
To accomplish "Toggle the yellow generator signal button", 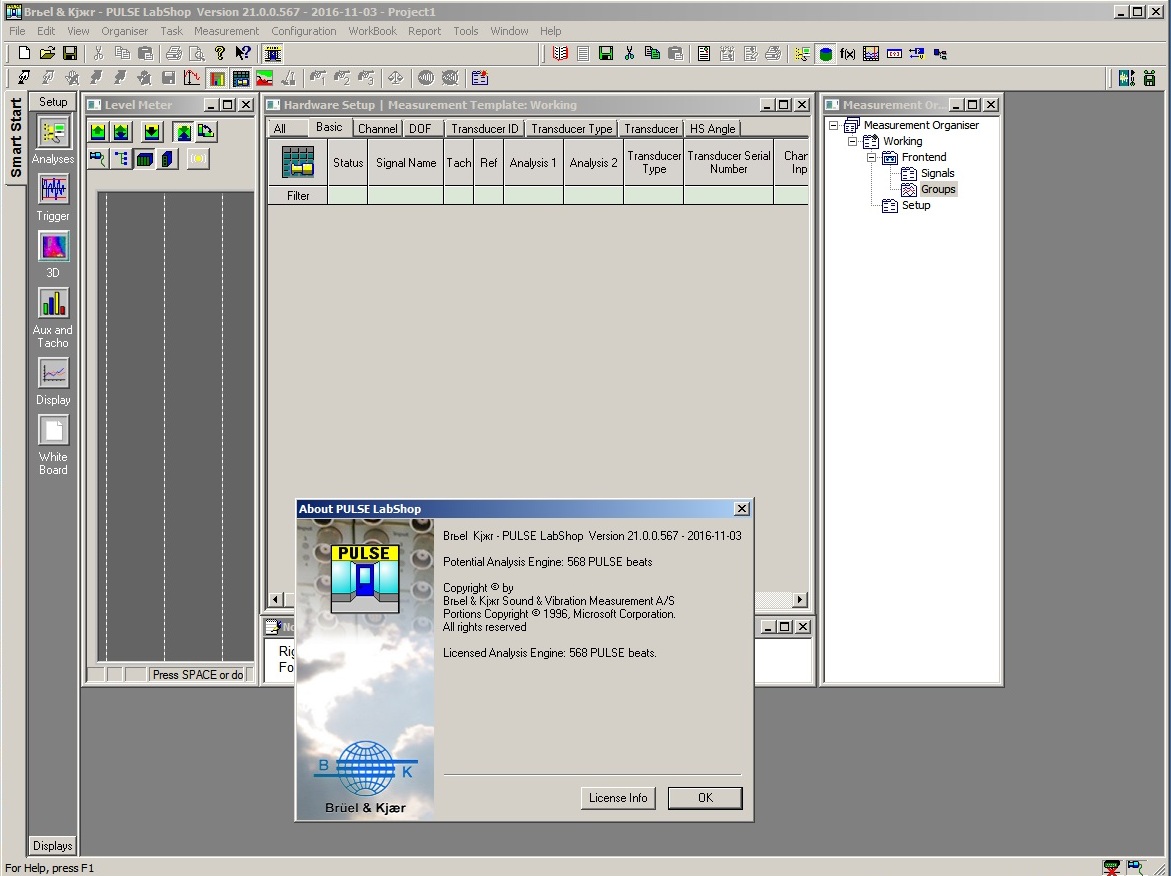I will (x=198, y=158).
